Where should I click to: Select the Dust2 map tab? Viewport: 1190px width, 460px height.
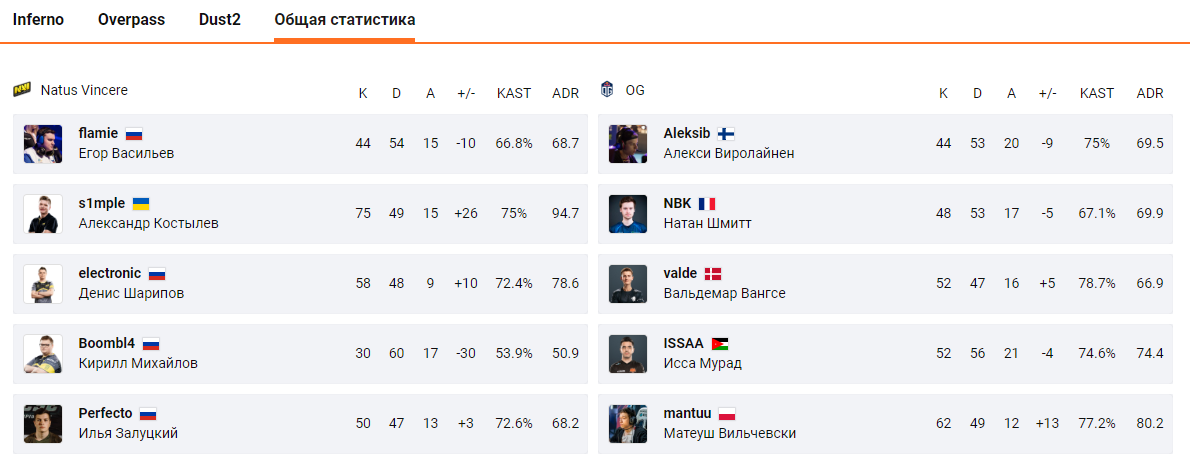click(219, 20)
